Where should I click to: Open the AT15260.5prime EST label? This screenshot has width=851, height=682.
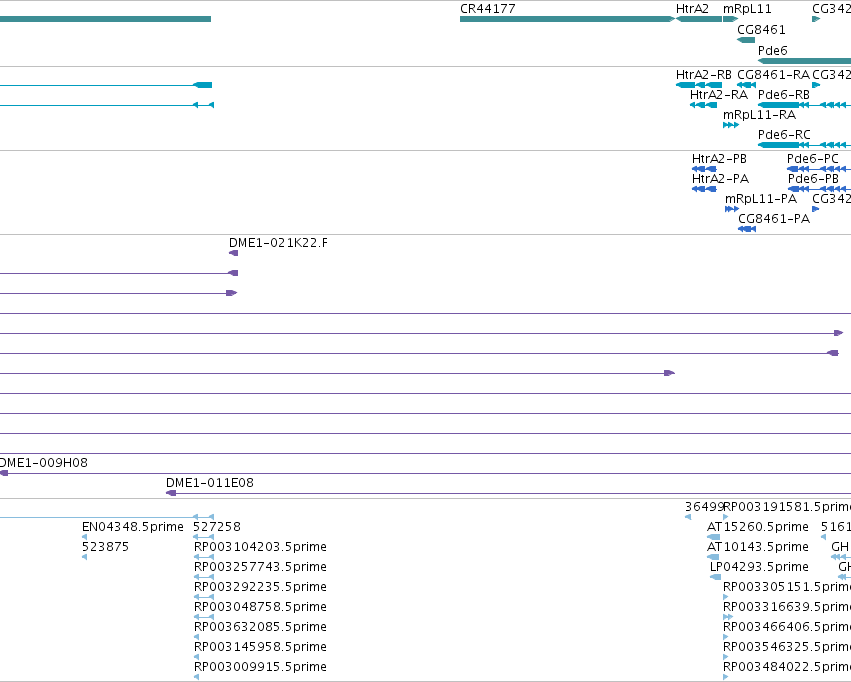click(758, 527)
